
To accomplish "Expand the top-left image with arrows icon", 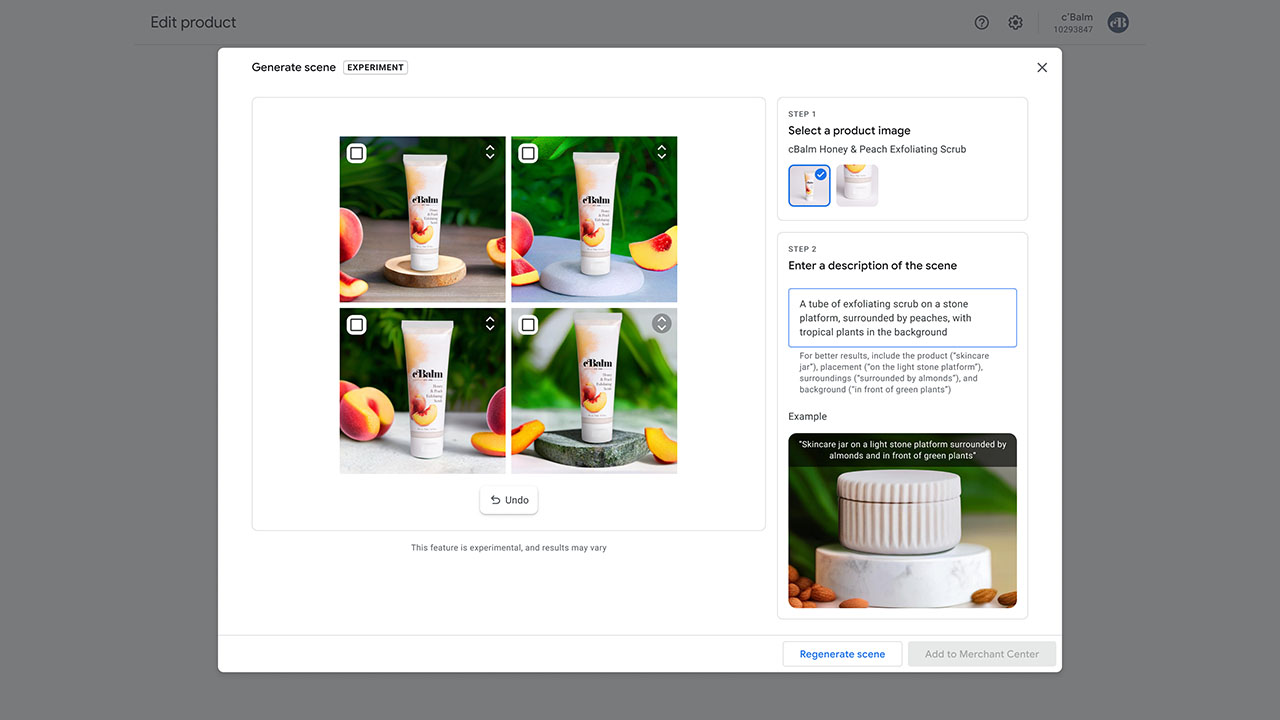I will point(490,152).
